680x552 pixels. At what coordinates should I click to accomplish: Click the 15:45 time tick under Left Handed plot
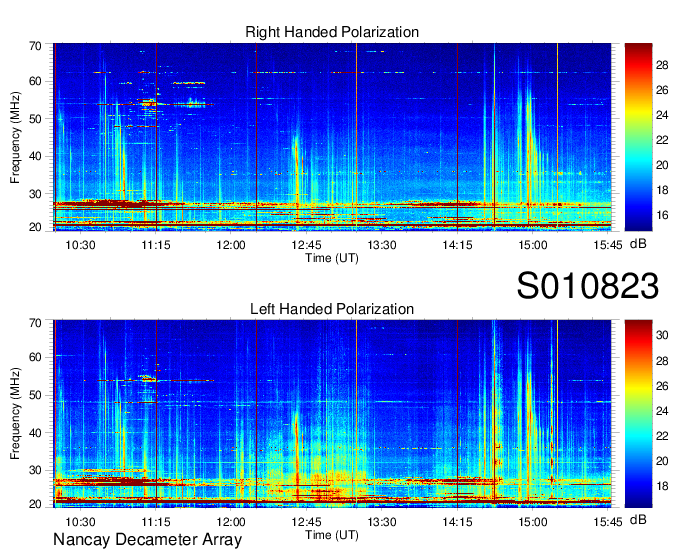tap(608, 522)
